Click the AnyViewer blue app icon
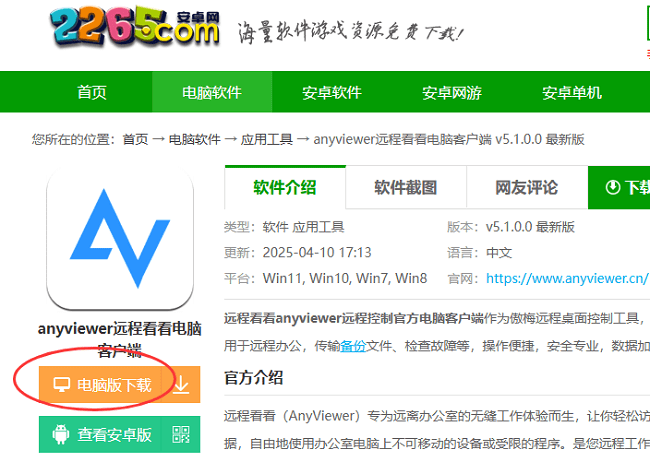 click(120, 240)
